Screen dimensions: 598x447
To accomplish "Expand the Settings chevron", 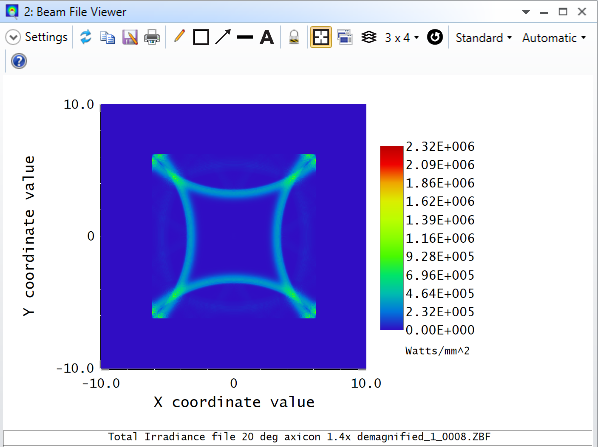I will coord(13,37).
